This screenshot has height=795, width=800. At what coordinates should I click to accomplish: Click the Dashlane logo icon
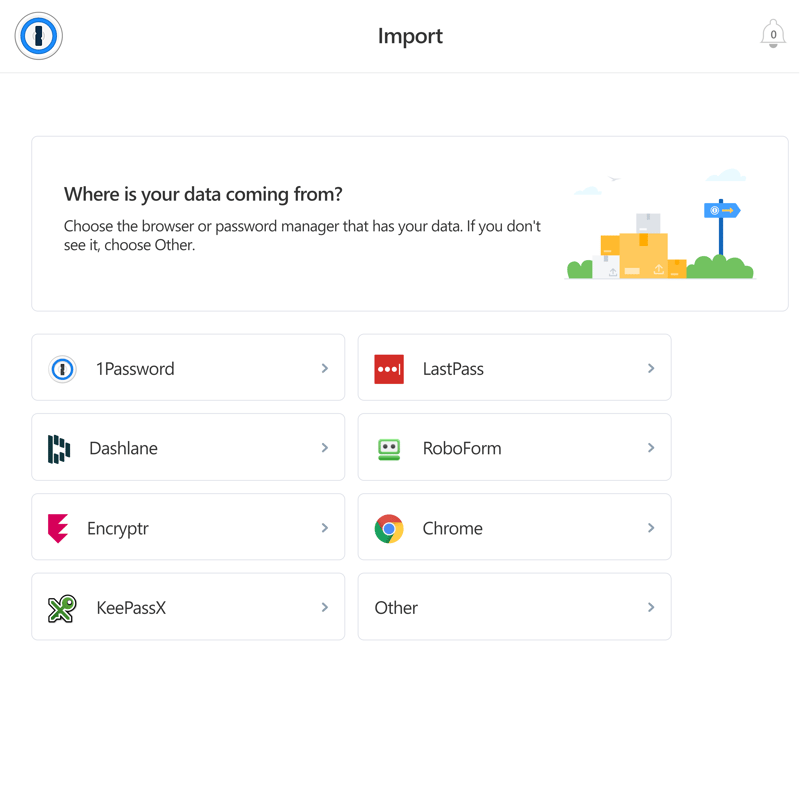(x=59, y=449)
